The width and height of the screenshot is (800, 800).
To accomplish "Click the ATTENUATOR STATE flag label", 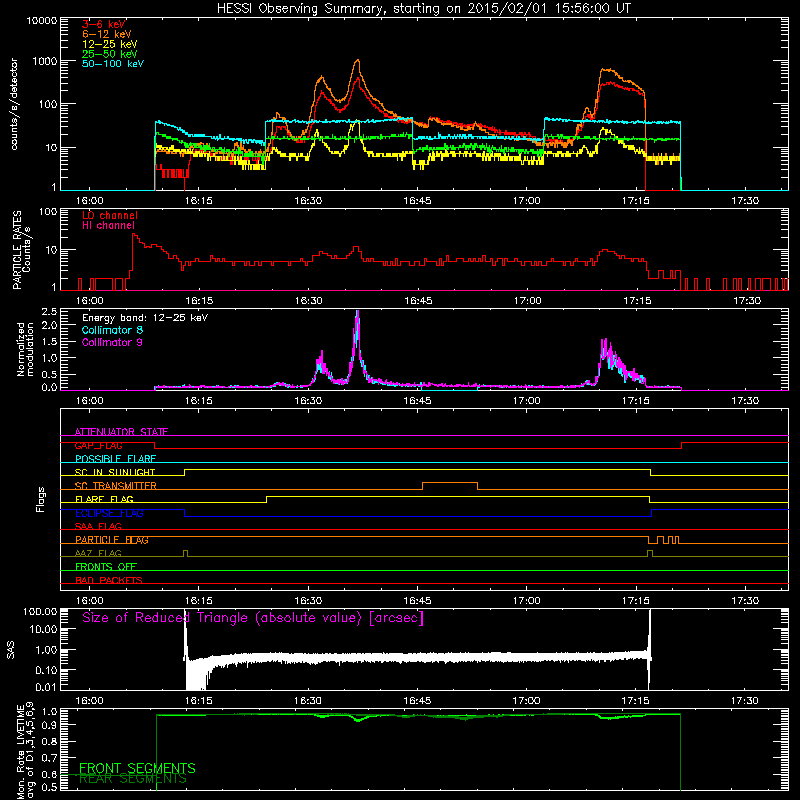I will click(121, 432).
